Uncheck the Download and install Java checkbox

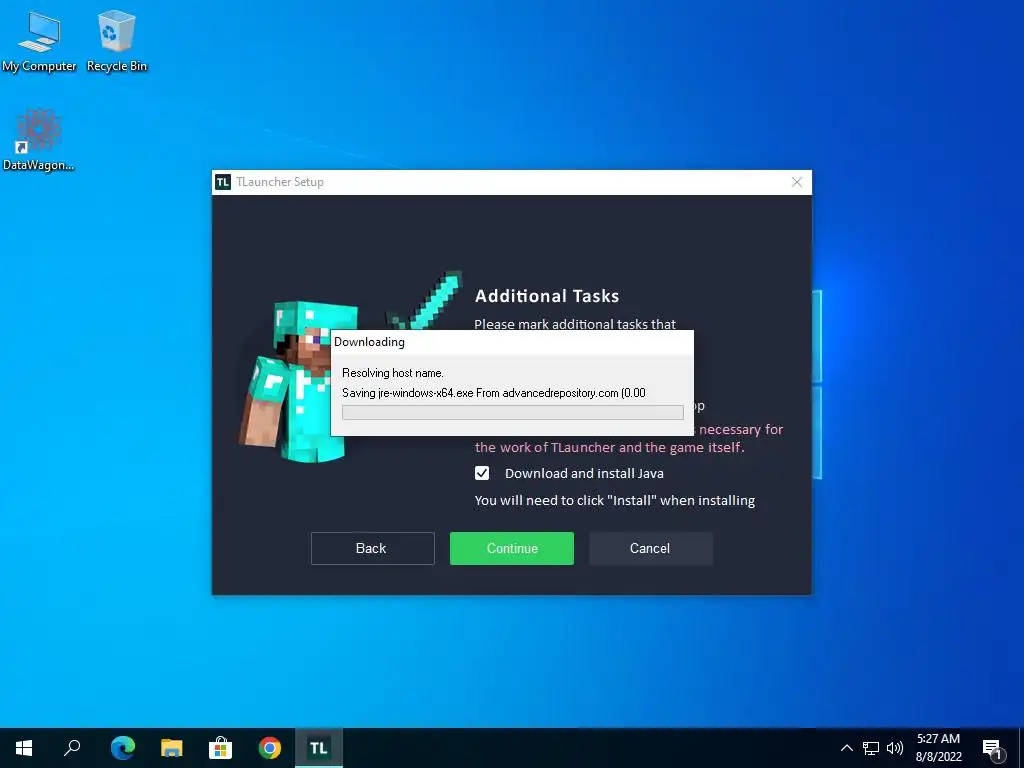[482, 473]
